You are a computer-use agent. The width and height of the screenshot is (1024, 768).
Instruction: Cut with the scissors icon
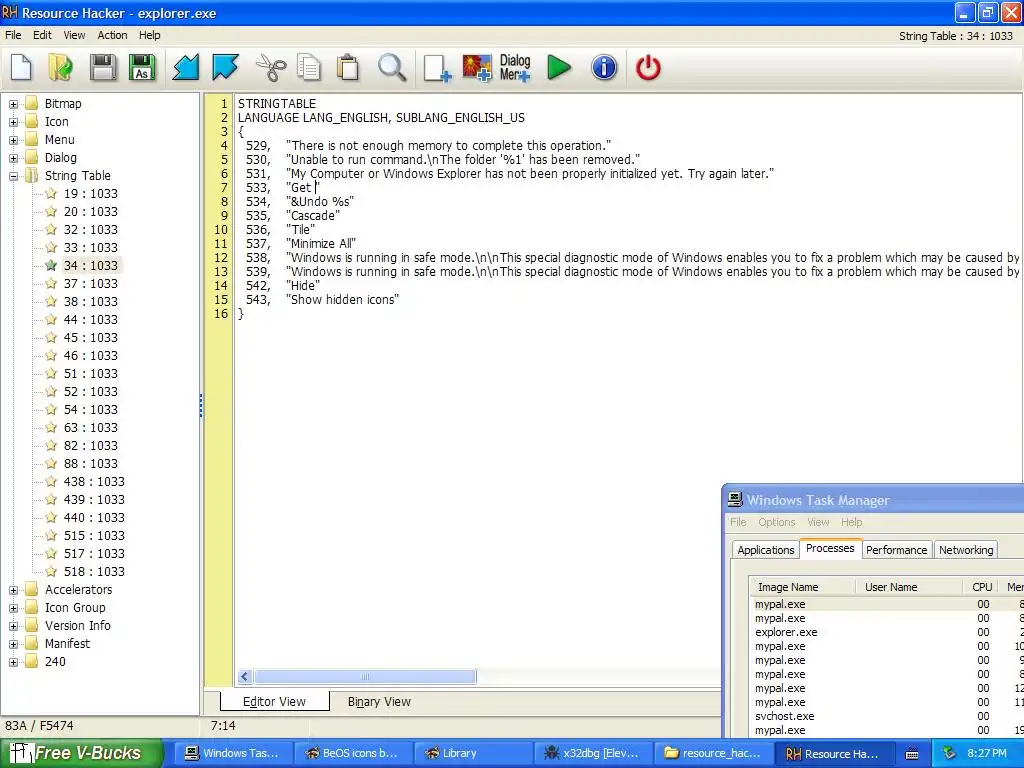pos(270,67)
